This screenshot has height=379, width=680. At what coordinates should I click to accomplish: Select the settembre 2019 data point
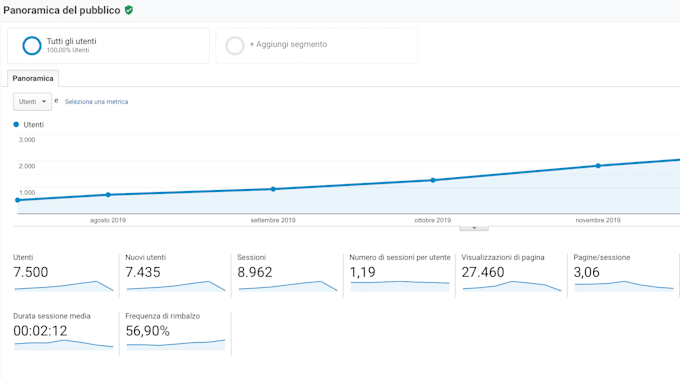point(273,189)
